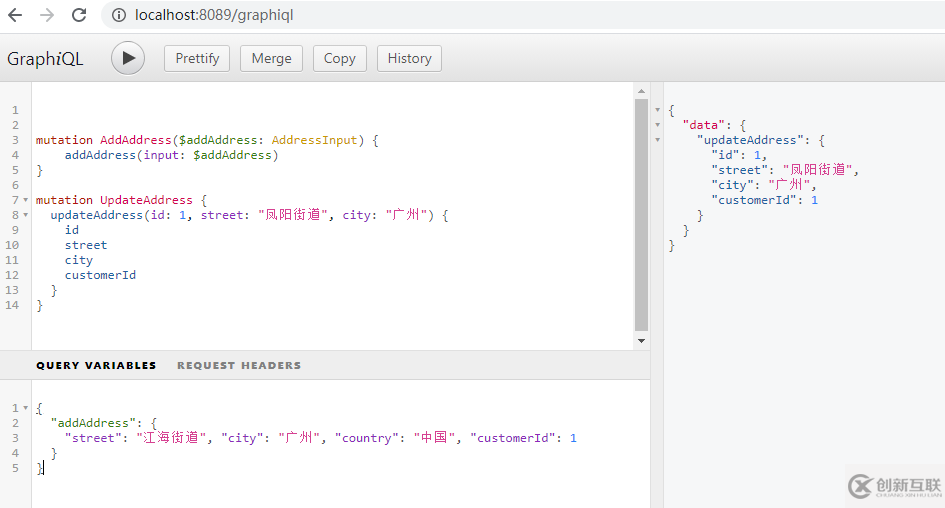
Task: Collapse the variables JSON fold at line 1
Action: (x=25, y=408)
